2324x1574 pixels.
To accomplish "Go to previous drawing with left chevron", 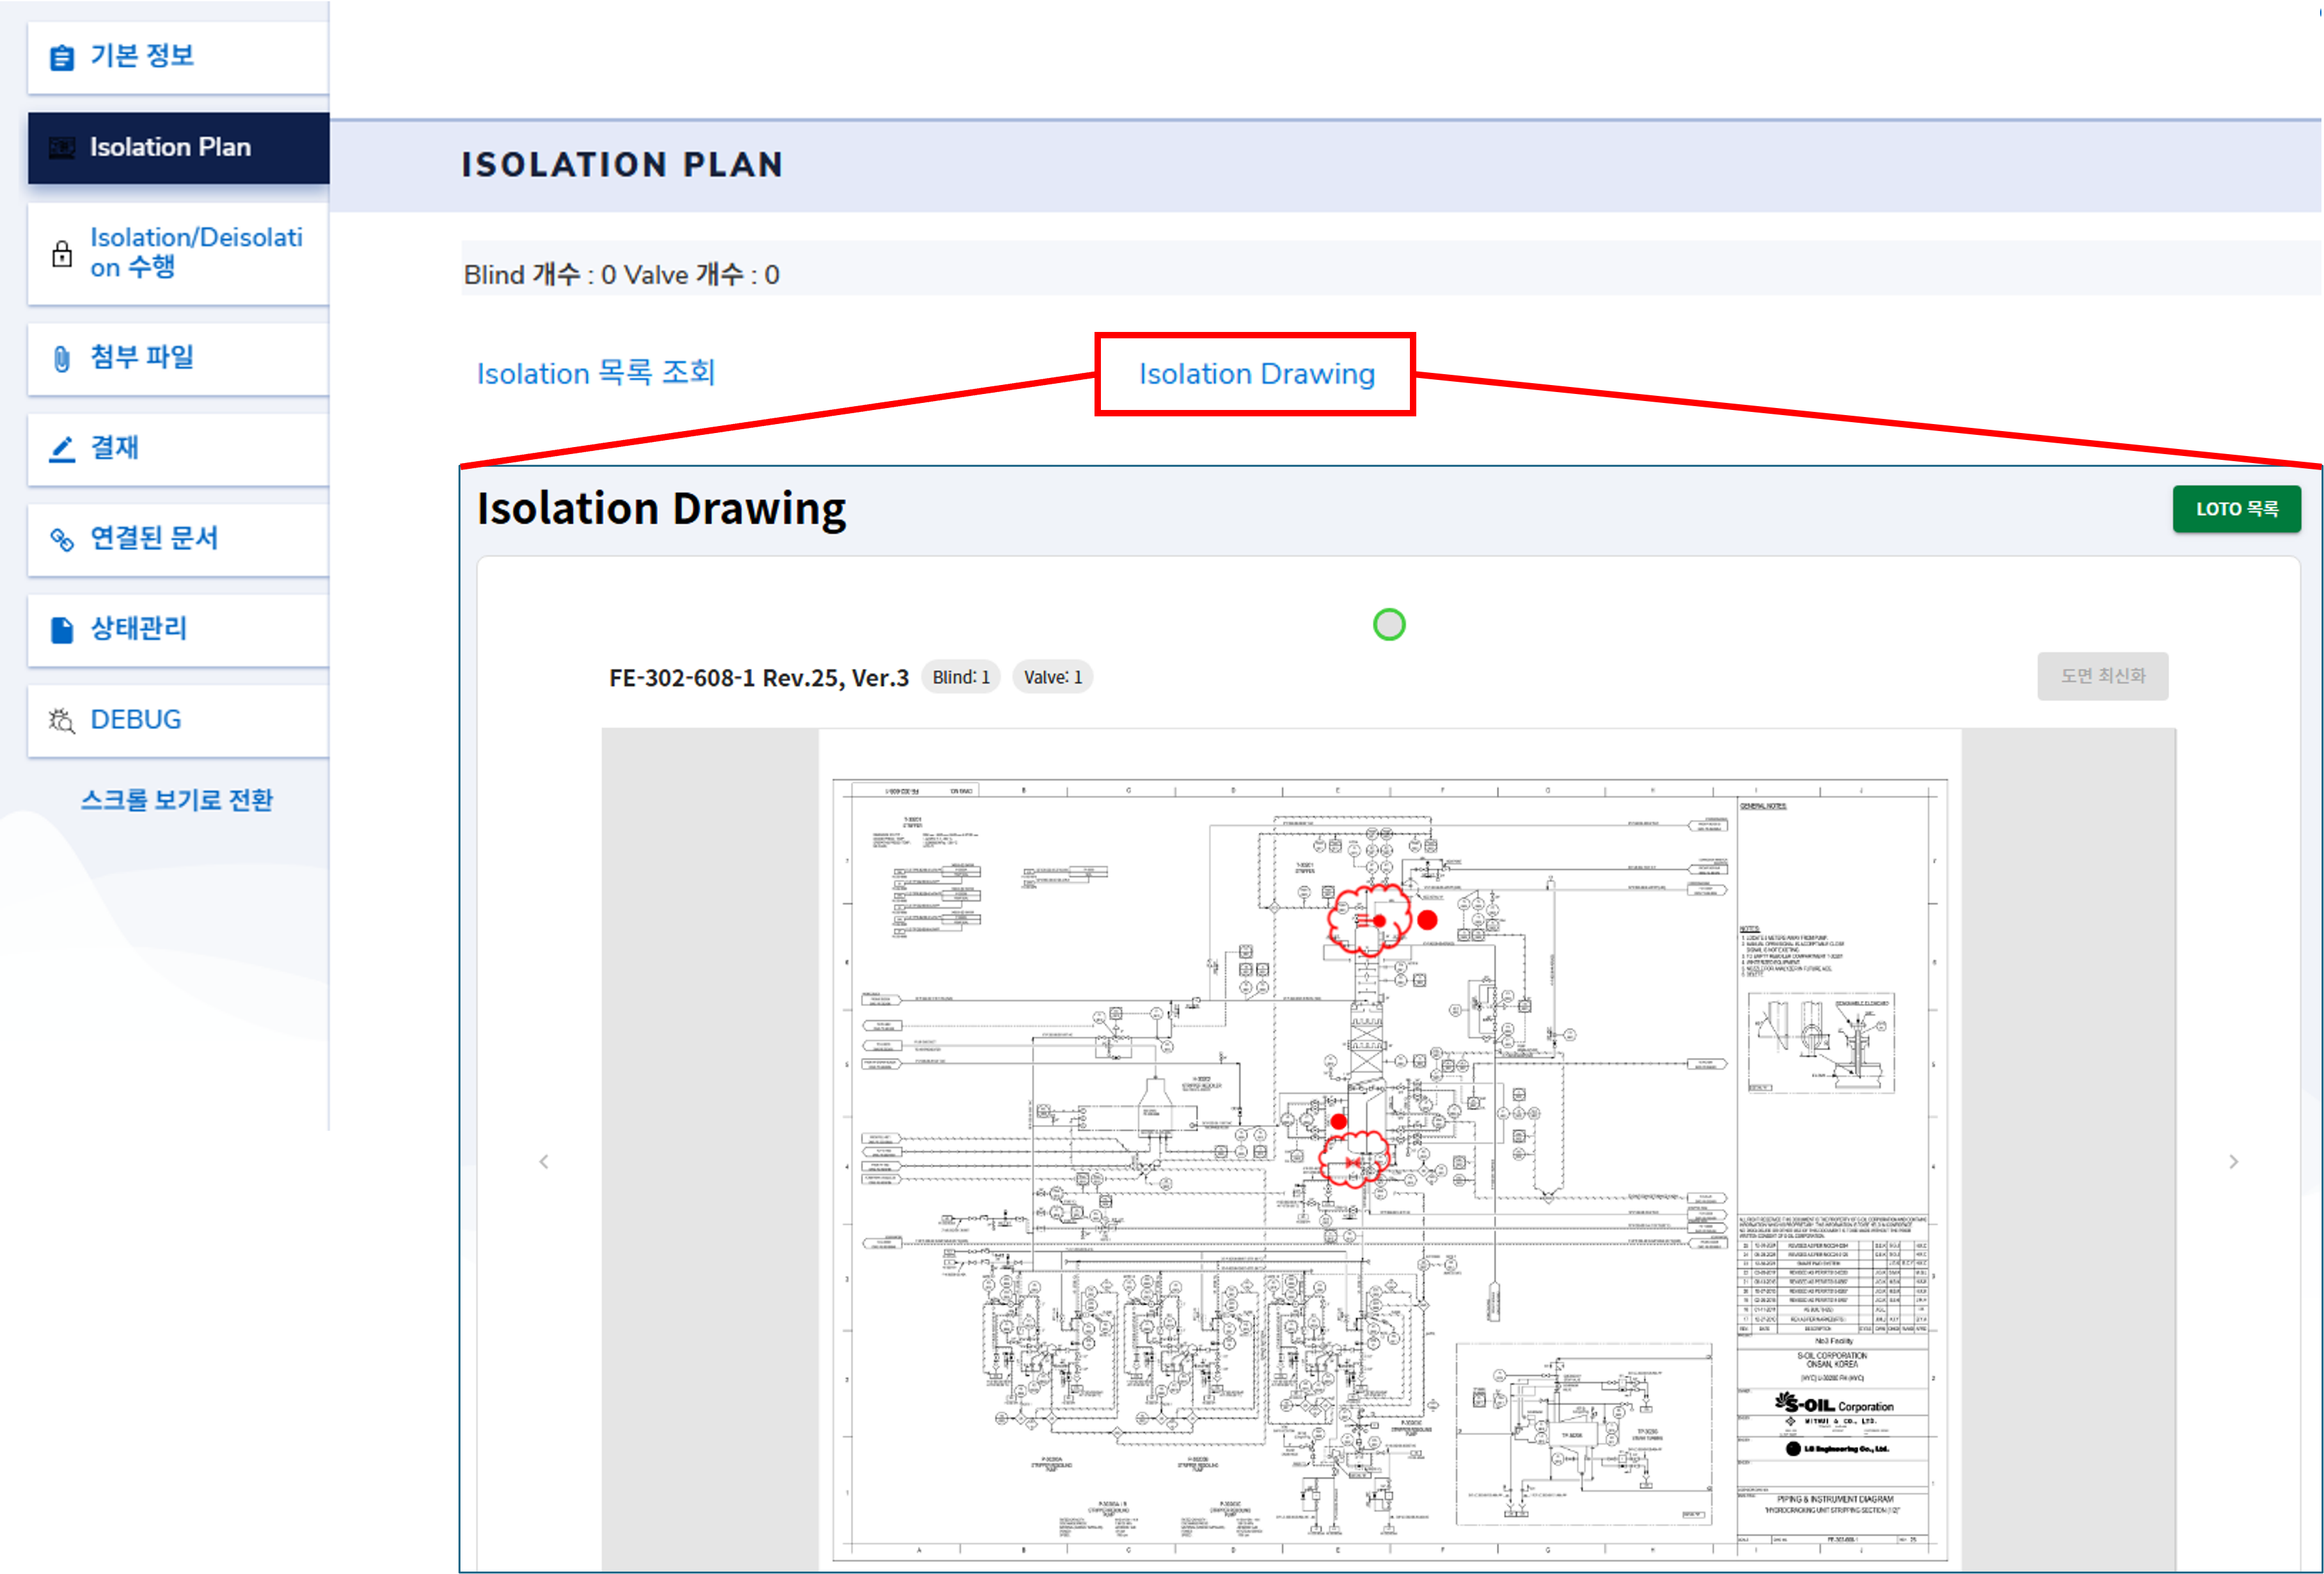I will [x=544, y=1161].
